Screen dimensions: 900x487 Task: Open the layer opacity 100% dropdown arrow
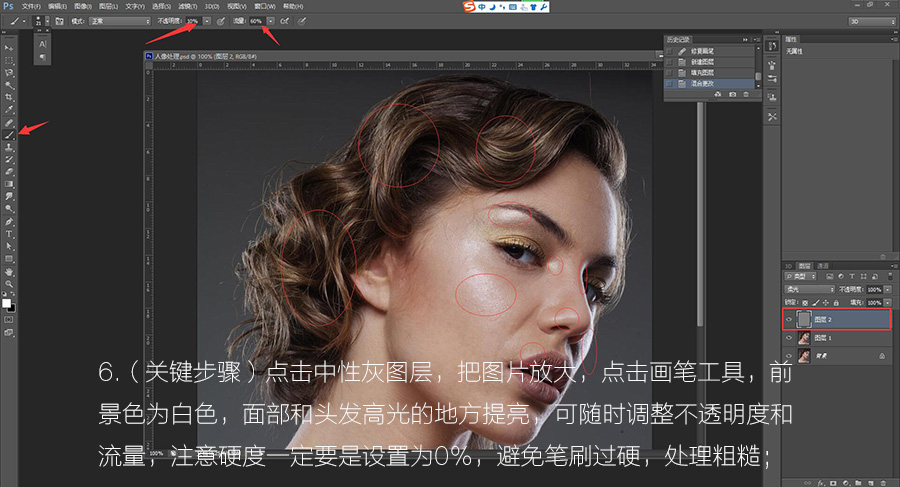888,289
